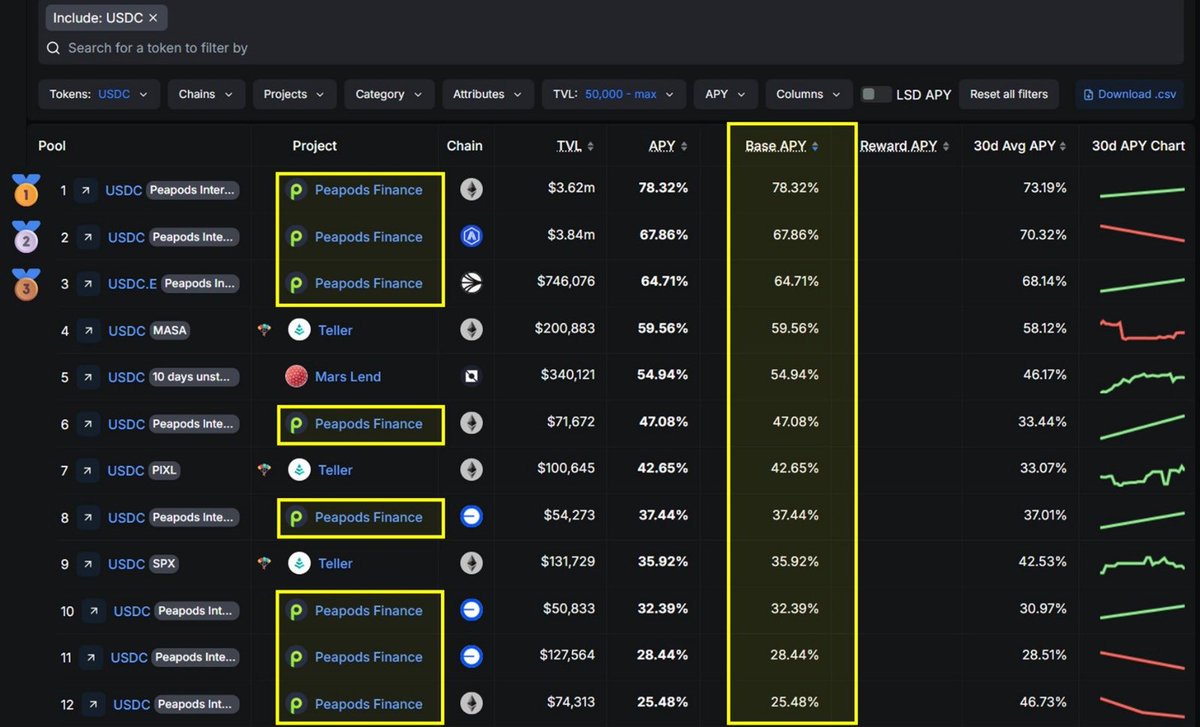Click Base chain icon in row 11
Image resolution: width=1200 pixels, height=727 pixels.
[471, 657]
